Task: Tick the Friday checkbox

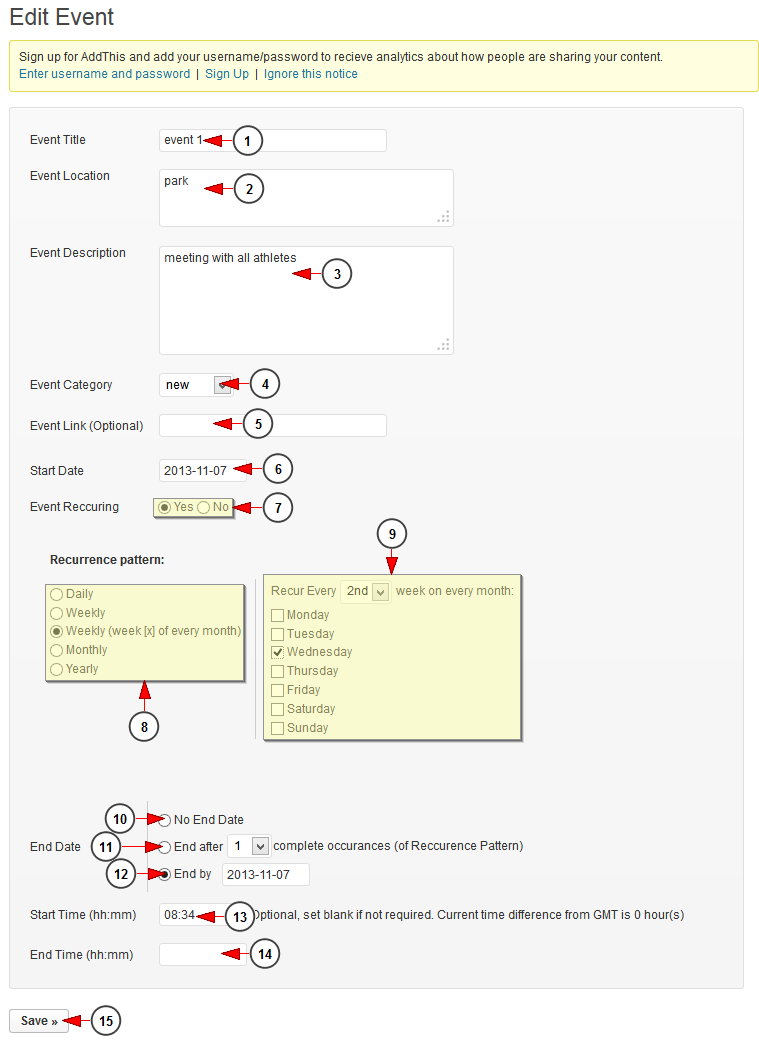Action: point(278,690)
